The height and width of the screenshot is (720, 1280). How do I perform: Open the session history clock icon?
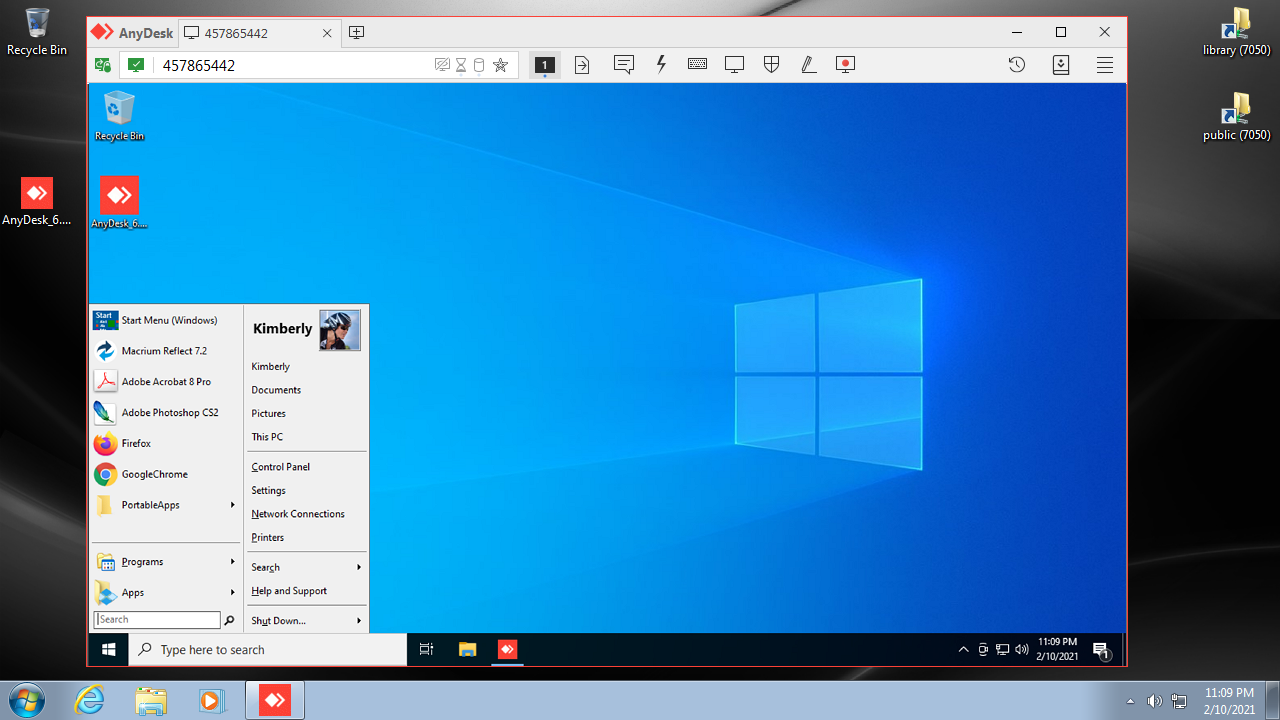(1016, 65)
